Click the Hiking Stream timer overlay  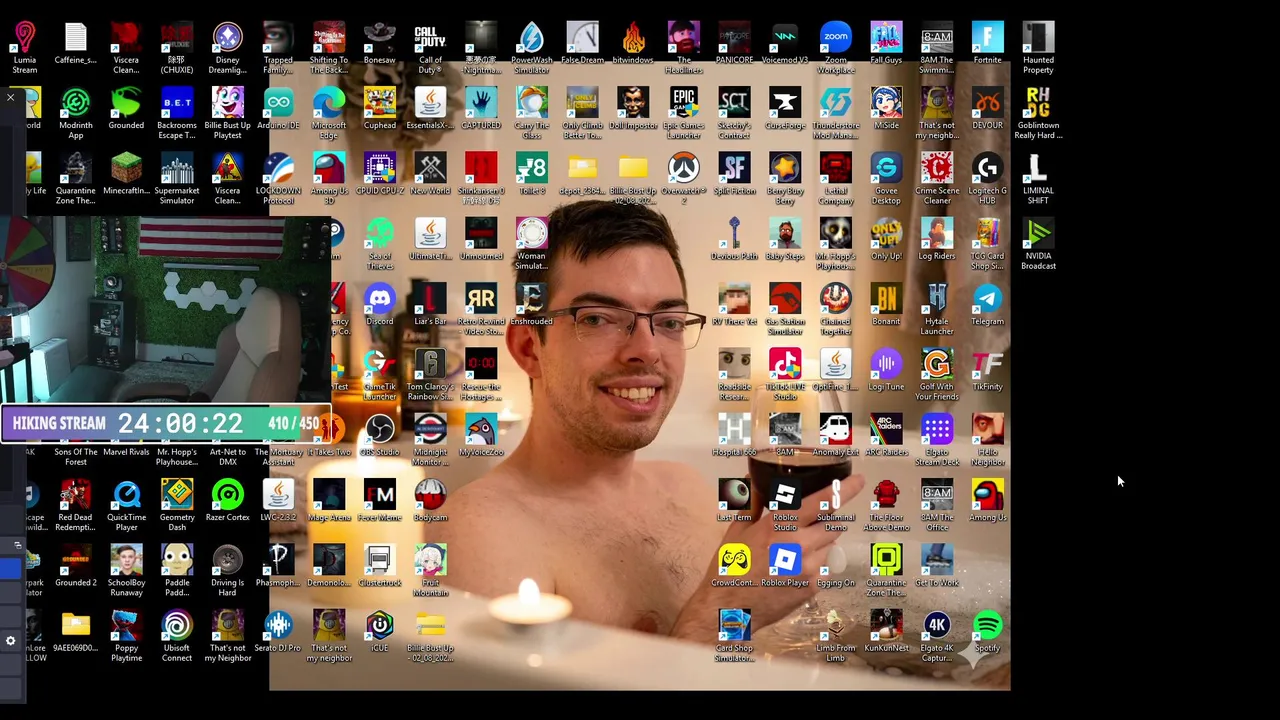[166, 424]
